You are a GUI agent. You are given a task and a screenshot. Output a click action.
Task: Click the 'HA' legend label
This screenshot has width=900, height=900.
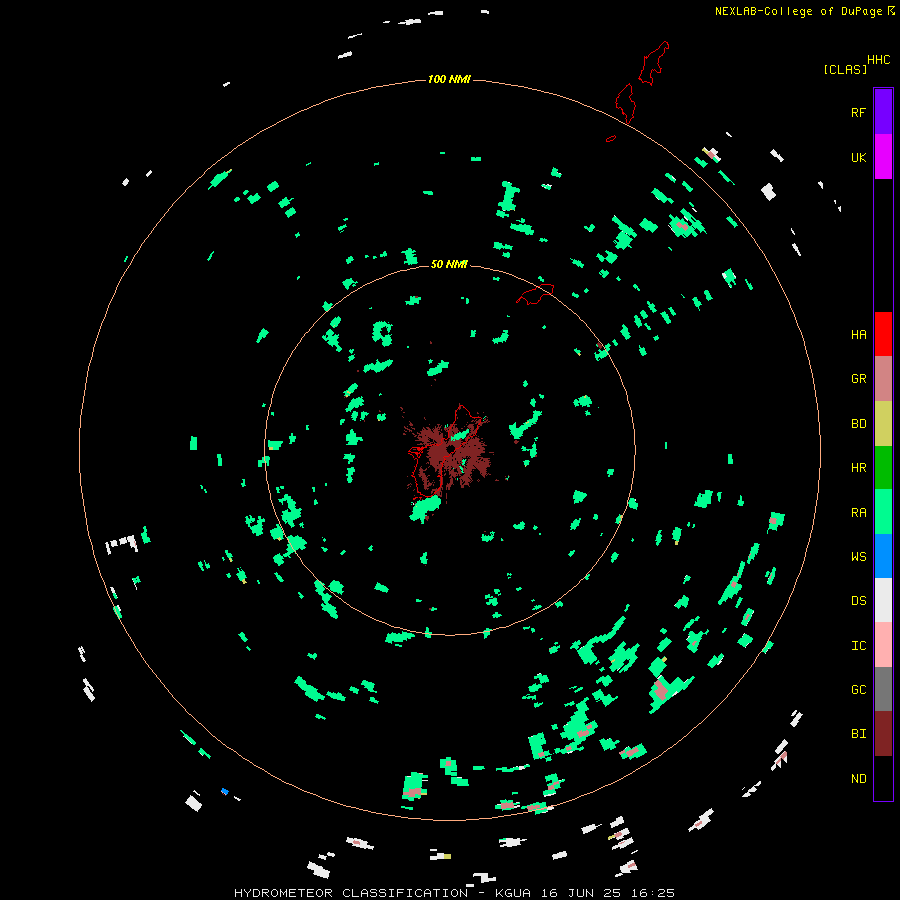[x=859, y=334]
